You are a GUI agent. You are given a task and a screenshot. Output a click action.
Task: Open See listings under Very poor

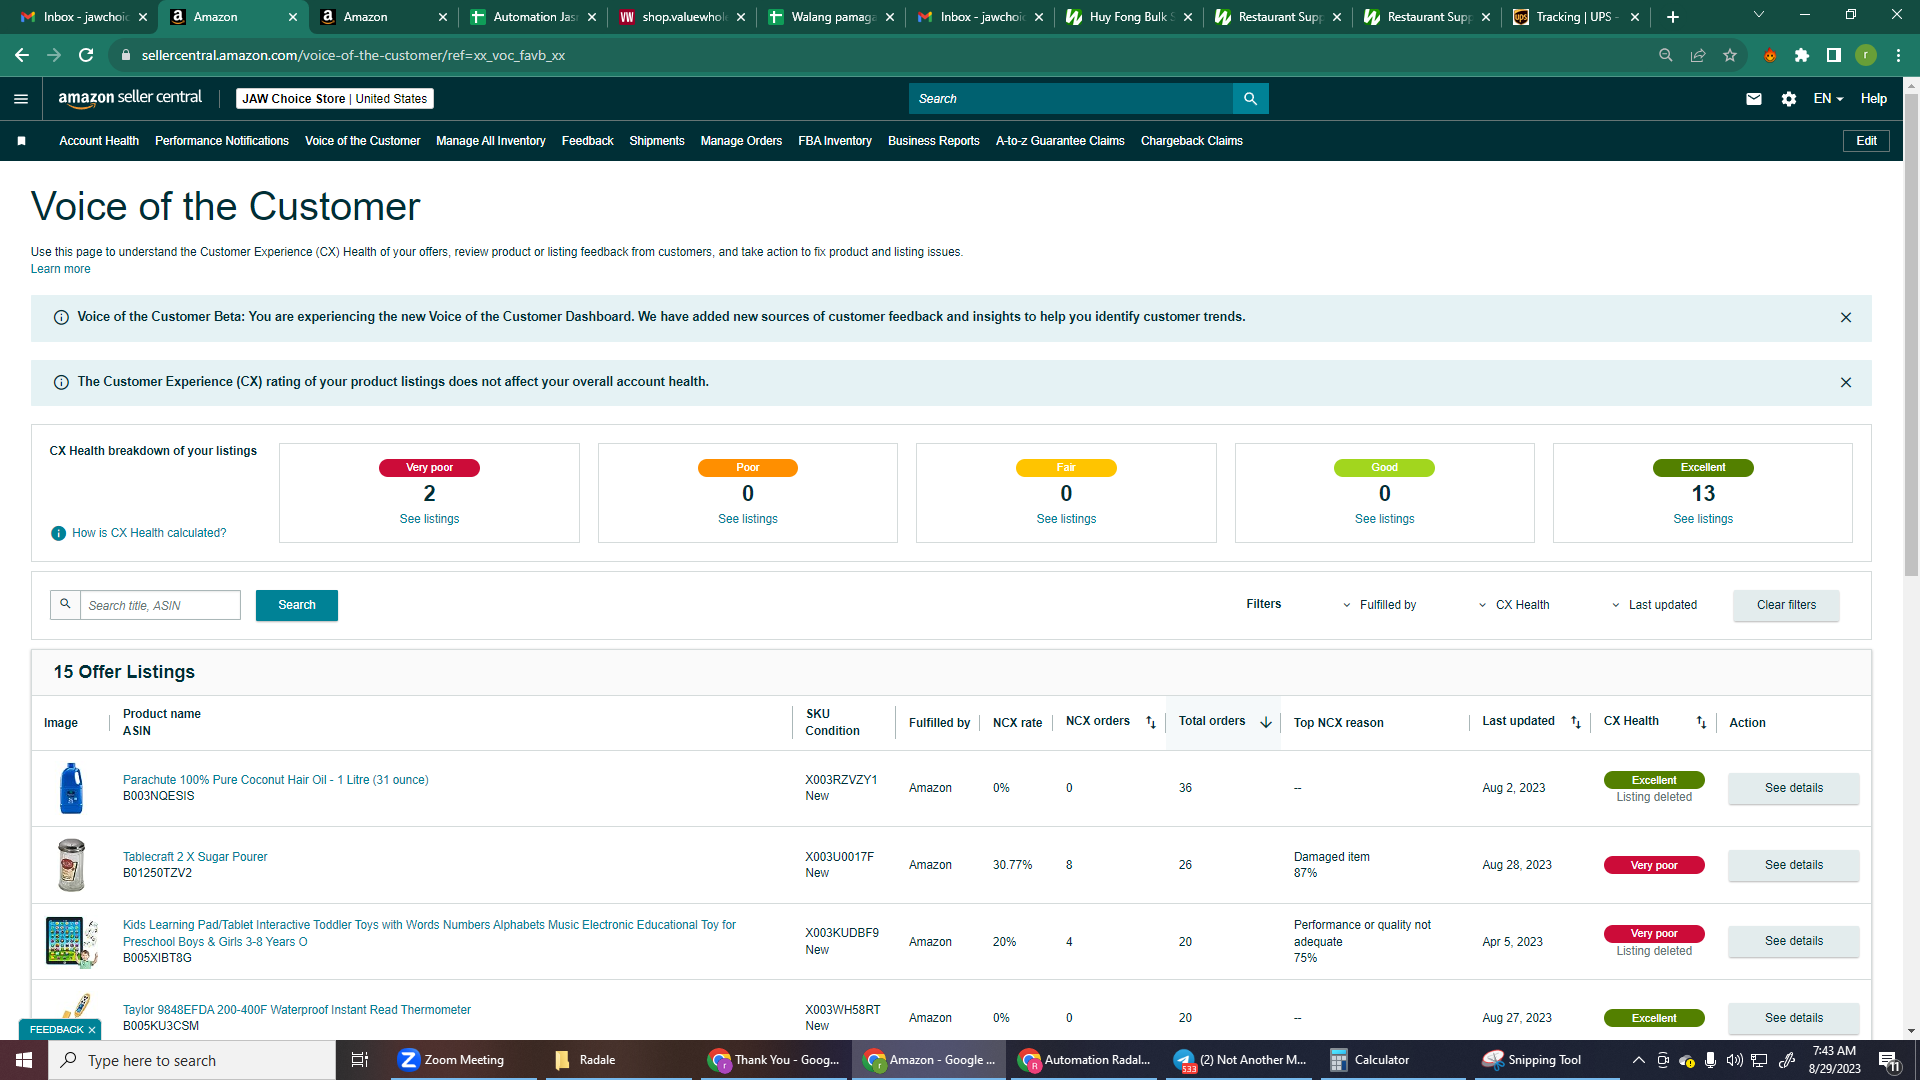[429, 519]
